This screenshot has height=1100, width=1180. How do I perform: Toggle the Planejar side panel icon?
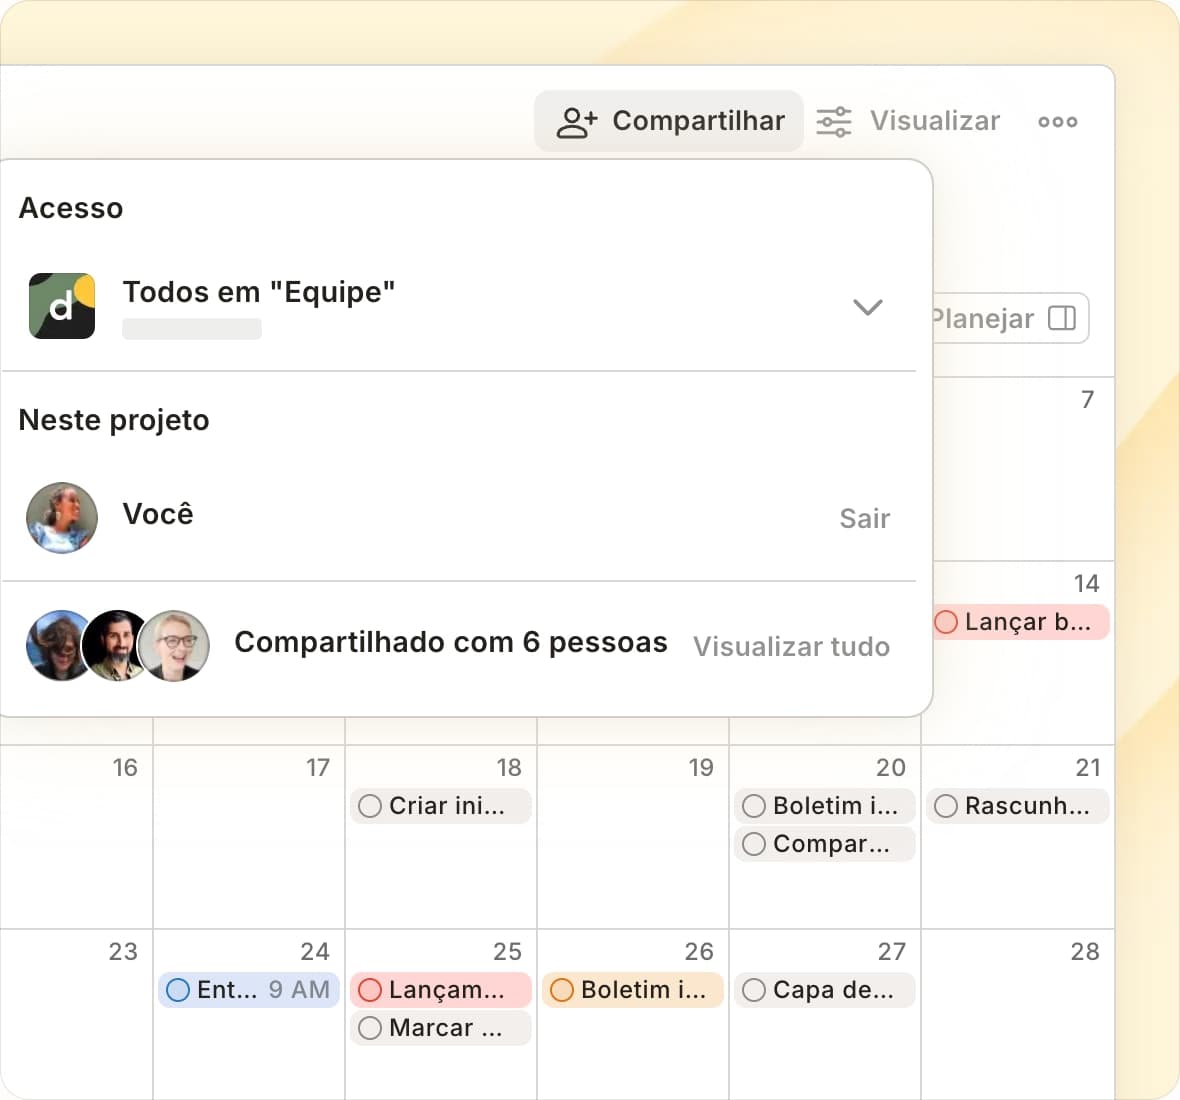[1061, 319]
